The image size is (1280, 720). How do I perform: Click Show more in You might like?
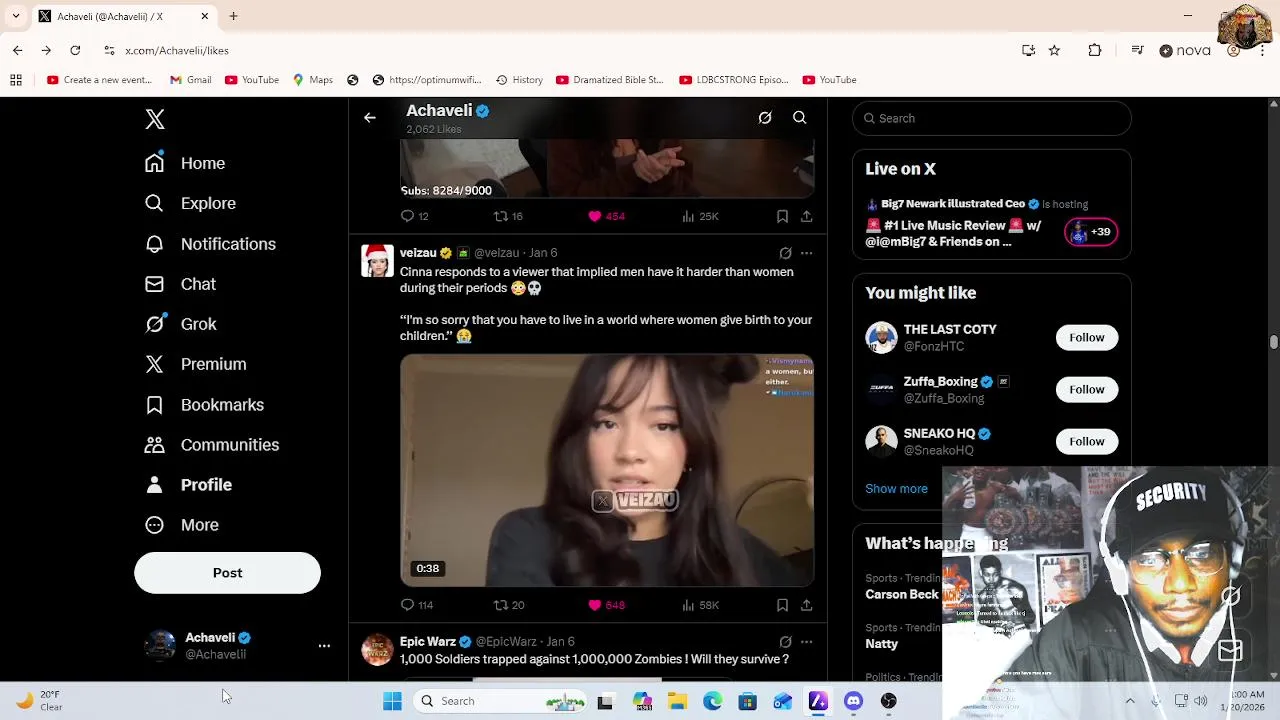pyautogui.click(x=896, y=489)
